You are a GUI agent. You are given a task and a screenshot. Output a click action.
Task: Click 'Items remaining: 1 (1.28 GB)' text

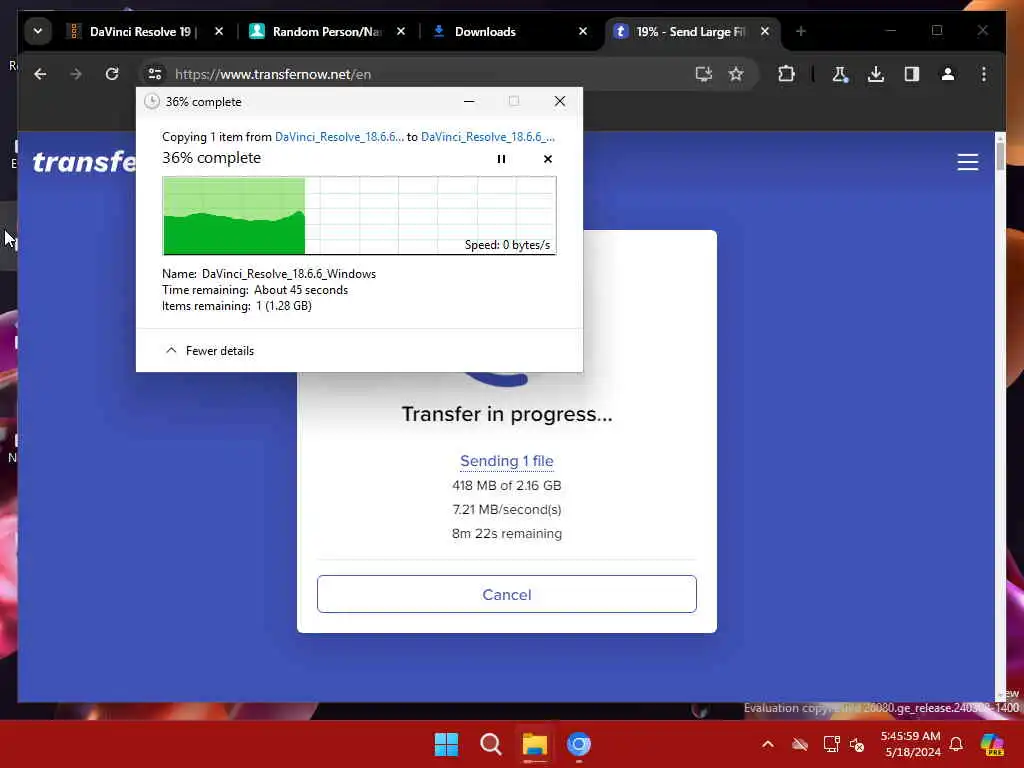pyautogui.click(x=237, y=306)
